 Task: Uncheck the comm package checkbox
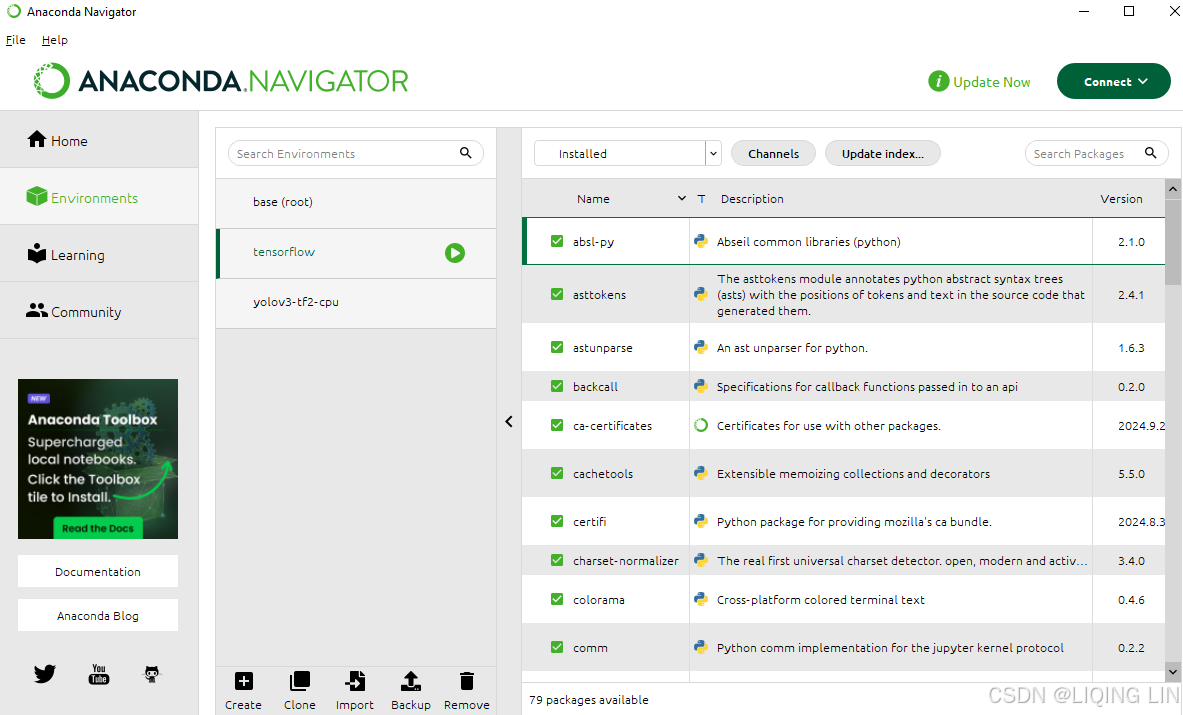pyautogui.click(x=557, y=647)
